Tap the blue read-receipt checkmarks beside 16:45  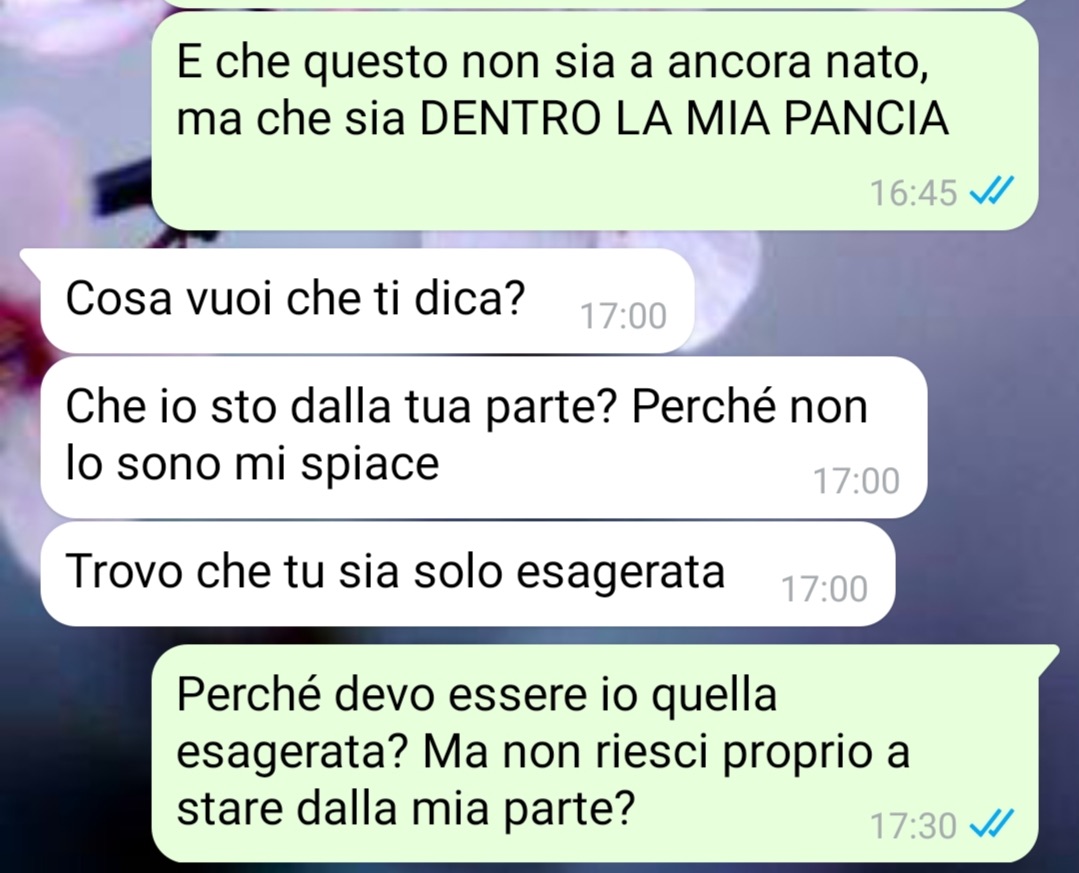coord(991,191)
